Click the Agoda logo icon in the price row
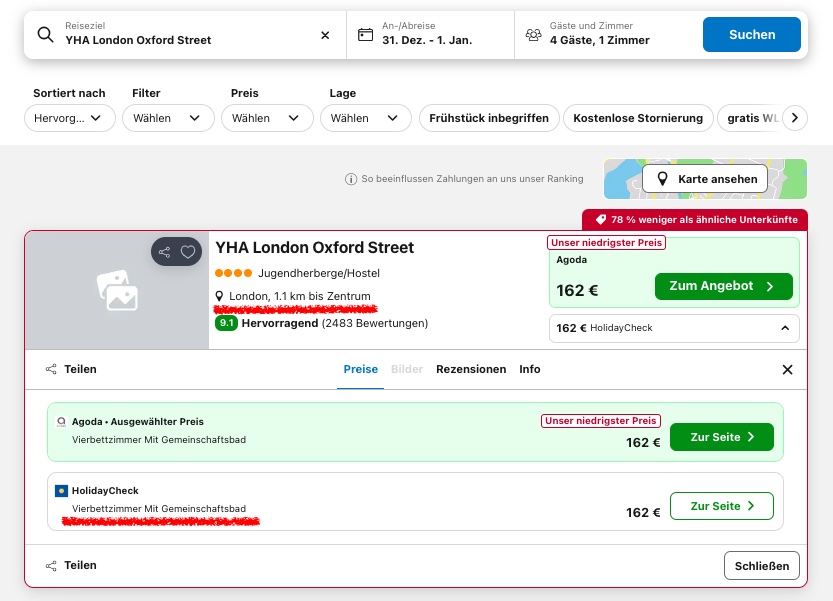The height and width of the screenshot is (601, 833). point(61,422)
